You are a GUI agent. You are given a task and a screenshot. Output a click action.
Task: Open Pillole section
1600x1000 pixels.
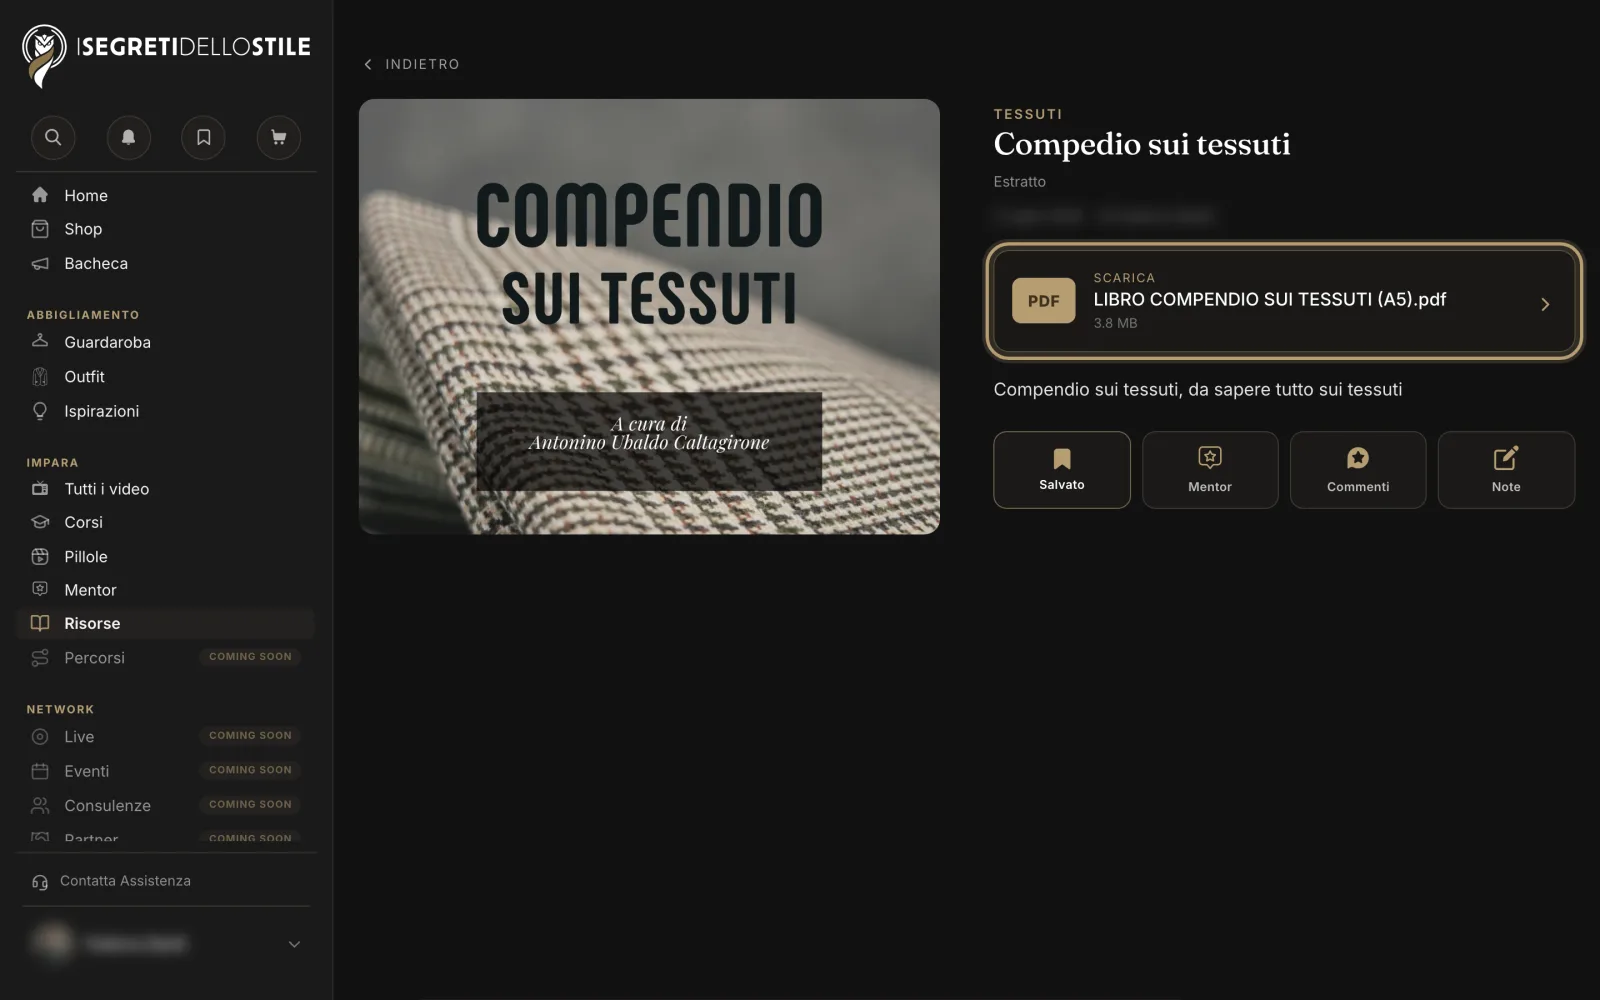click(166, 556)
